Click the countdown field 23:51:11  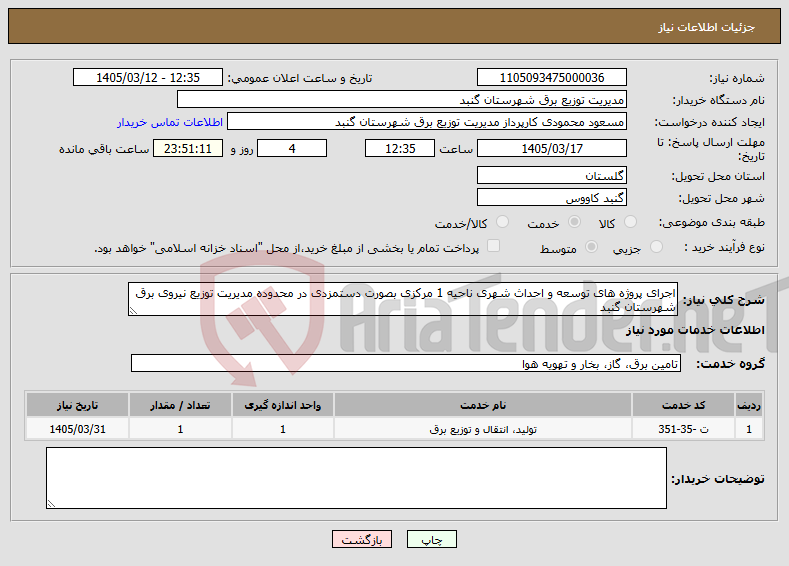coord(188,148)
